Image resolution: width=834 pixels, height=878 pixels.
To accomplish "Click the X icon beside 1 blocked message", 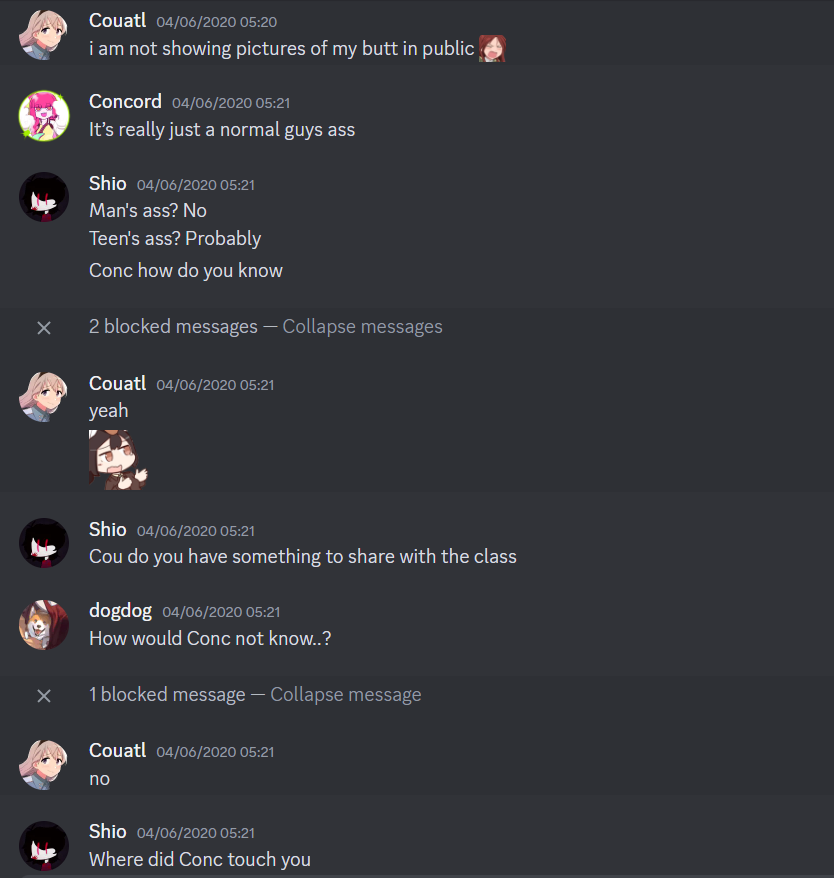I will click(44, 695).
